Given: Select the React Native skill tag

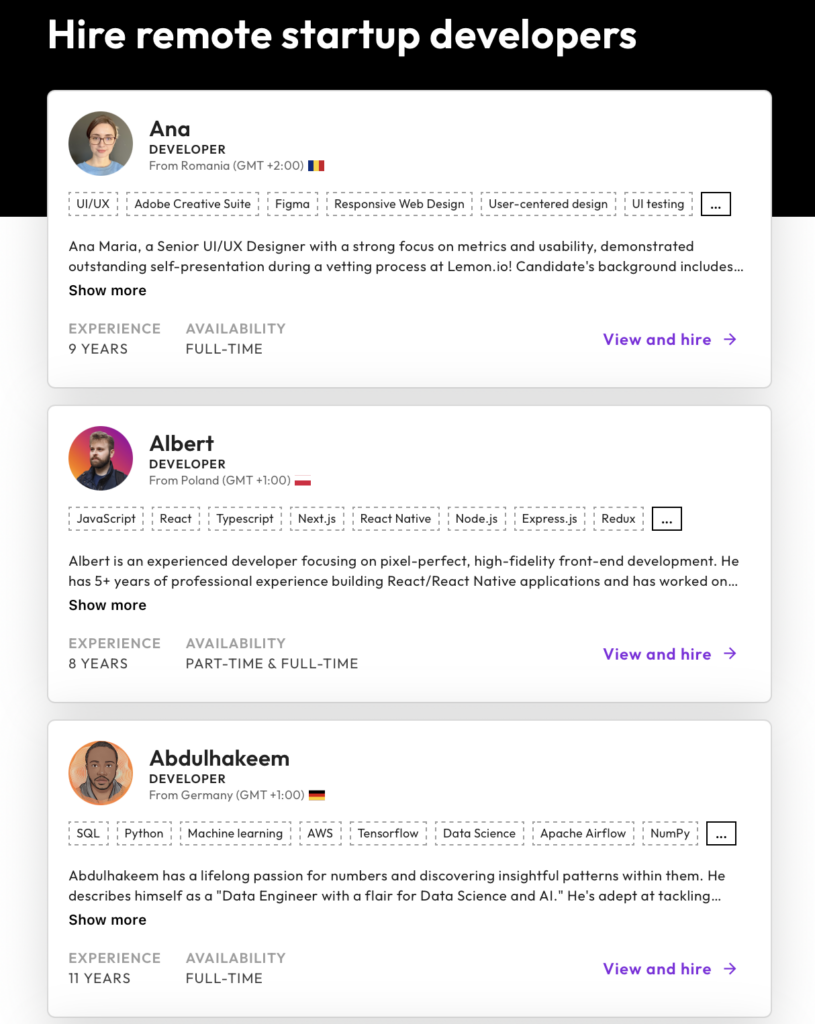Looking at the screenshot, I should point(396,519).
